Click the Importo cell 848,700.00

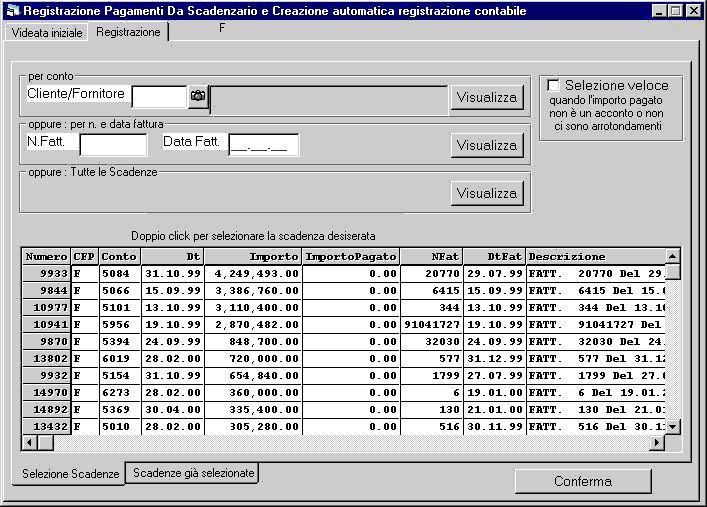(x=253, y=341)
